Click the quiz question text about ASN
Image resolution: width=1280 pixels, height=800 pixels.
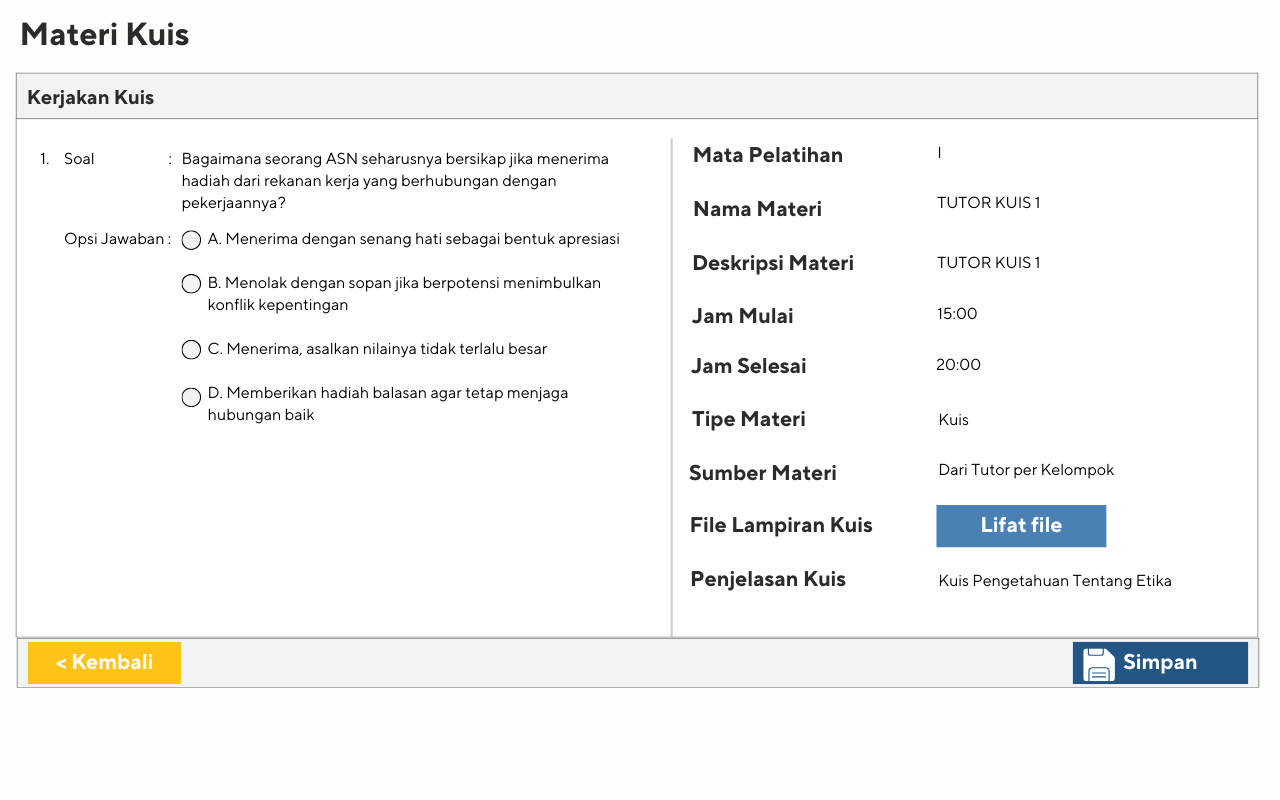coord(394,181)
